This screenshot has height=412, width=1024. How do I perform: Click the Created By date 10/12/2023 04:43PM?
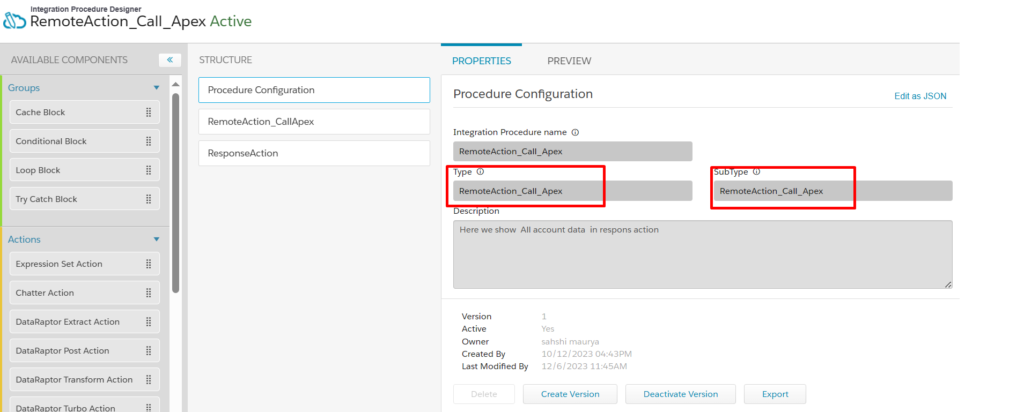(586, 354)
